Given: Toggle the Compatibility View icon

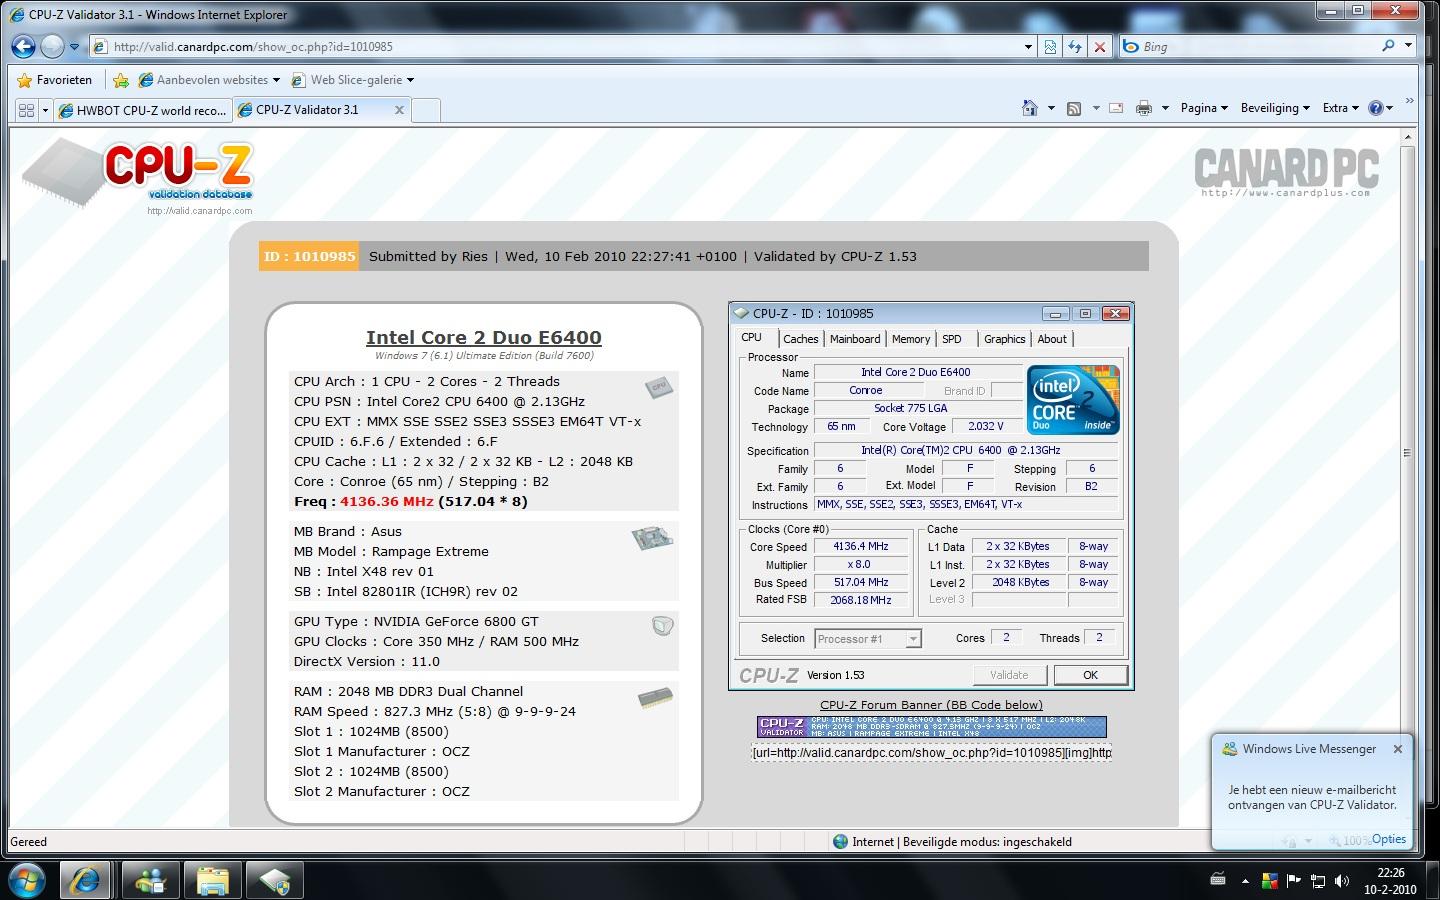Looking at the screenshot, I should coord(1049,46).
